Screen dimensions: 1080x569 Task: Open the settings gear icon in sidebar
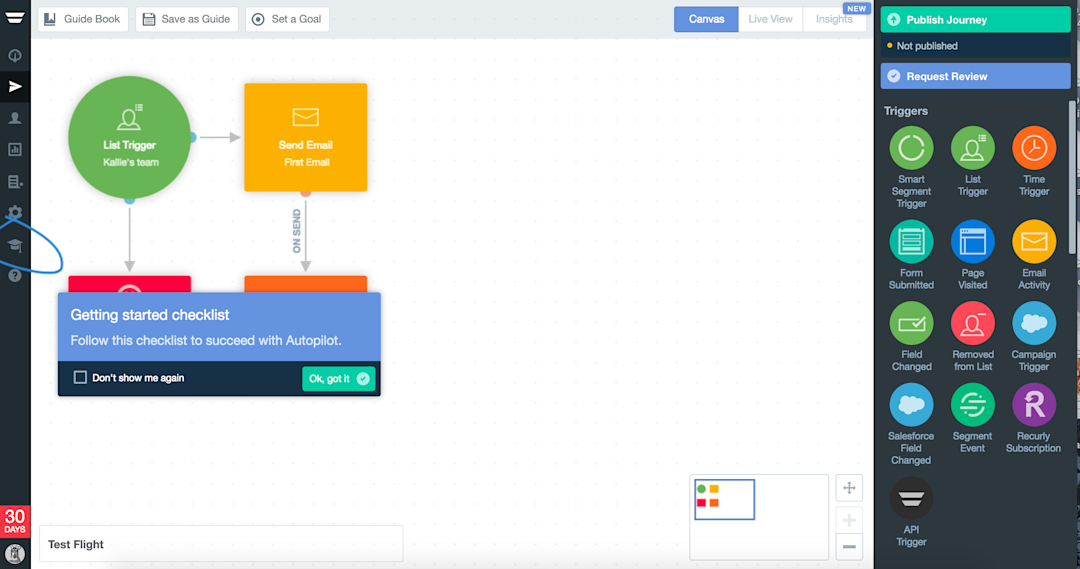[14, 212]
